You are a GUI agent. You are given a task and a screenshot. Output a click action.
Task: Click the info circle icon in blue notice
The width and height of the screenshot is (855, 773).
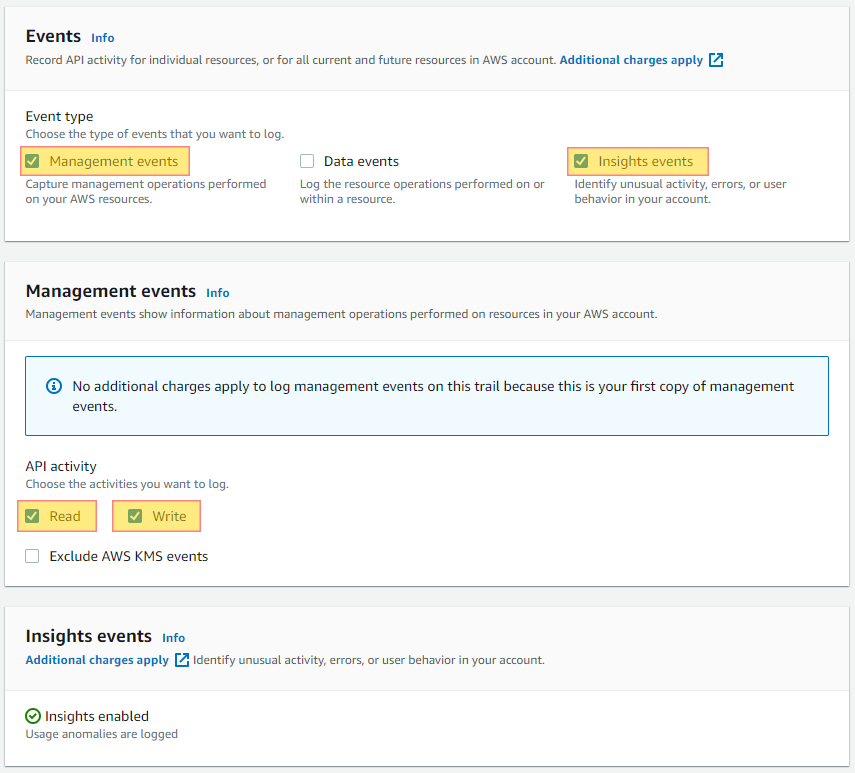click(x=53, y=386)
